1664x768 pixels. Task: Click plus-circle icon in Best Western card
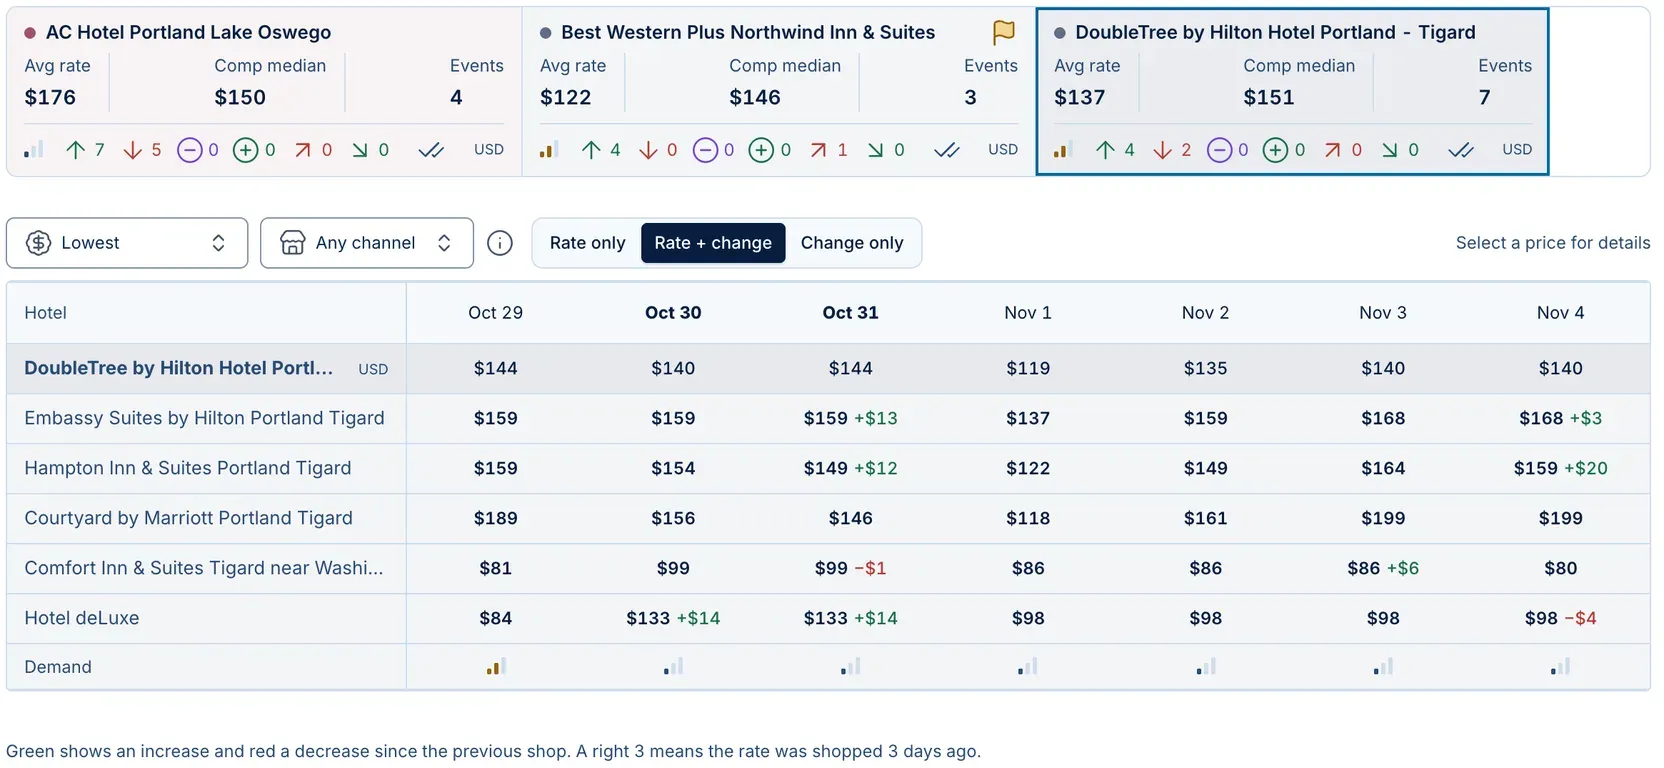pyautogui.click(x=761, y=150)
